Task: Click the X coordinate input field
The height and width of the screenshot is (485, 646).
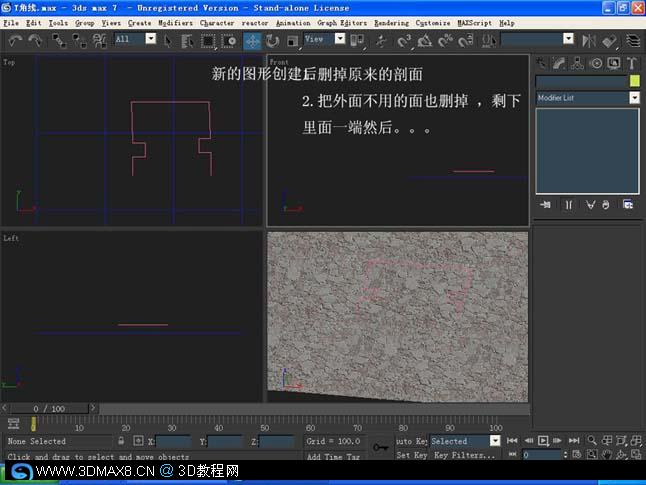Action: click(x=173, y=441)
